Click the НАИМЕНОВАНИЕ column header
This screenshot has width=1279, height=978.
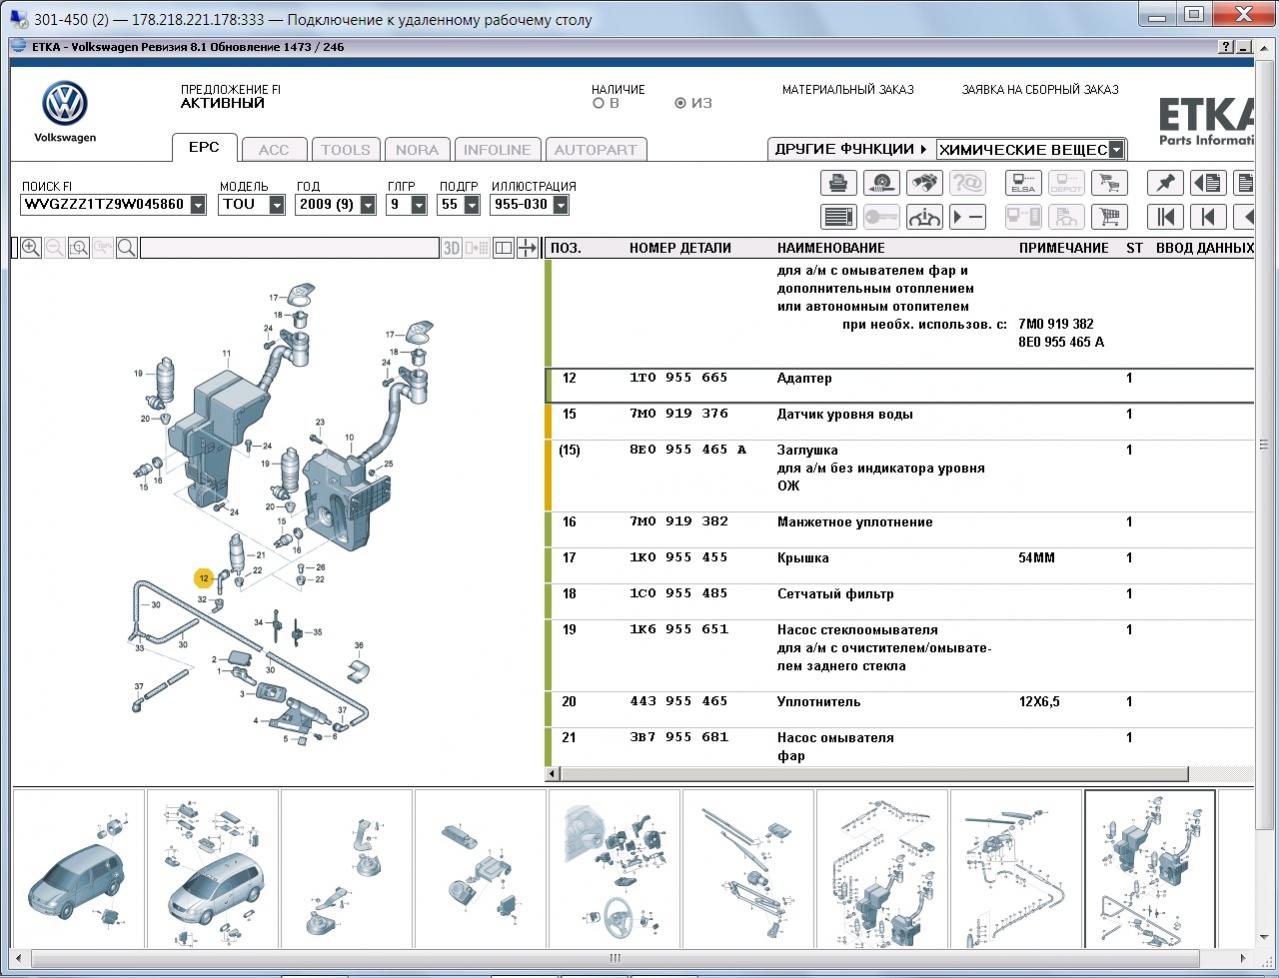(831, 248)
